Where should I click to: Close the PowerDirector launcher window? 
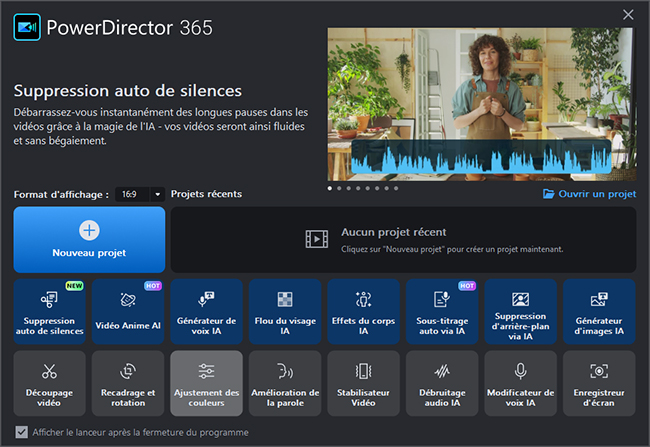coord(628,15)
